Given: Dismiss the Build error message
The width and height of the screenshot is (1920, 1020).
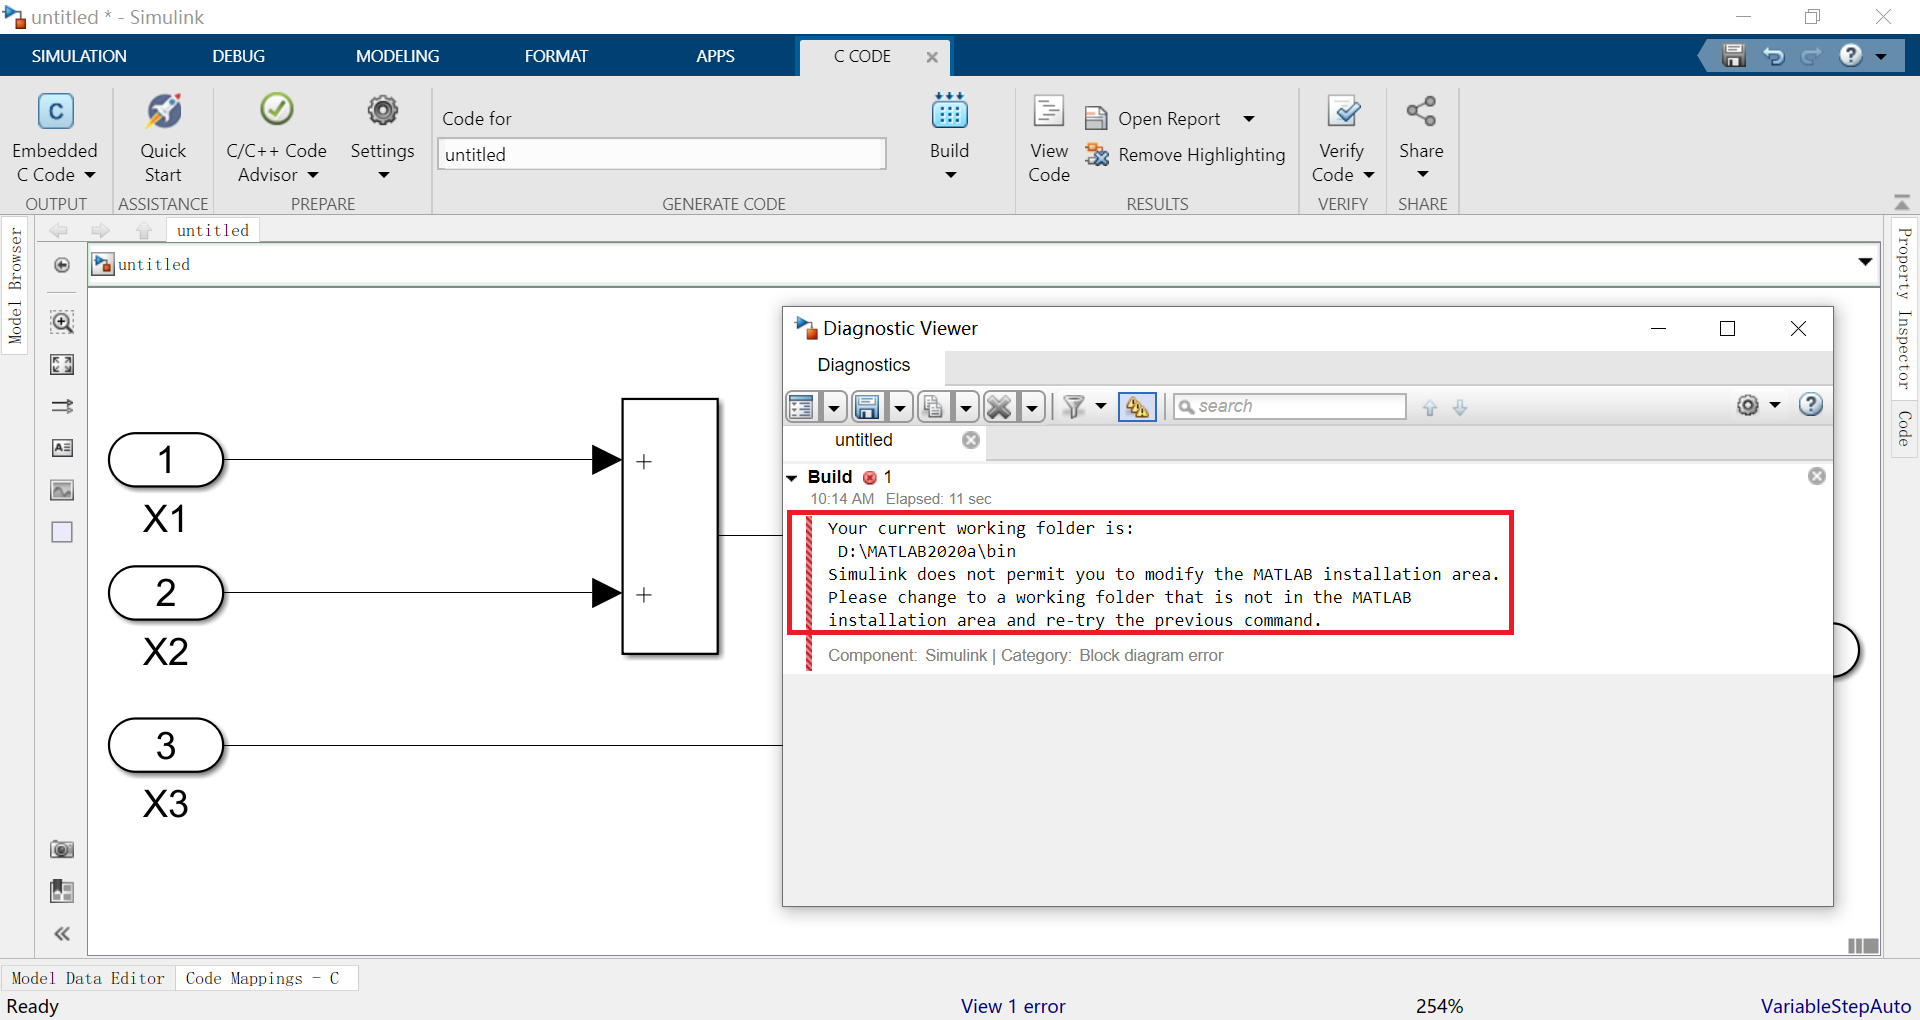Looking at the screenshot, I should (x=1817, y=476).
